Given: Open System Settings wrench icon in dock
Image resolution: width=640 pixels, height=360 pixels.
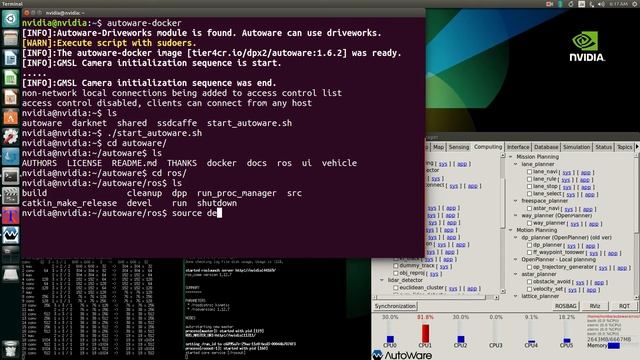Looking at the screenshot, I should [10, 136].
